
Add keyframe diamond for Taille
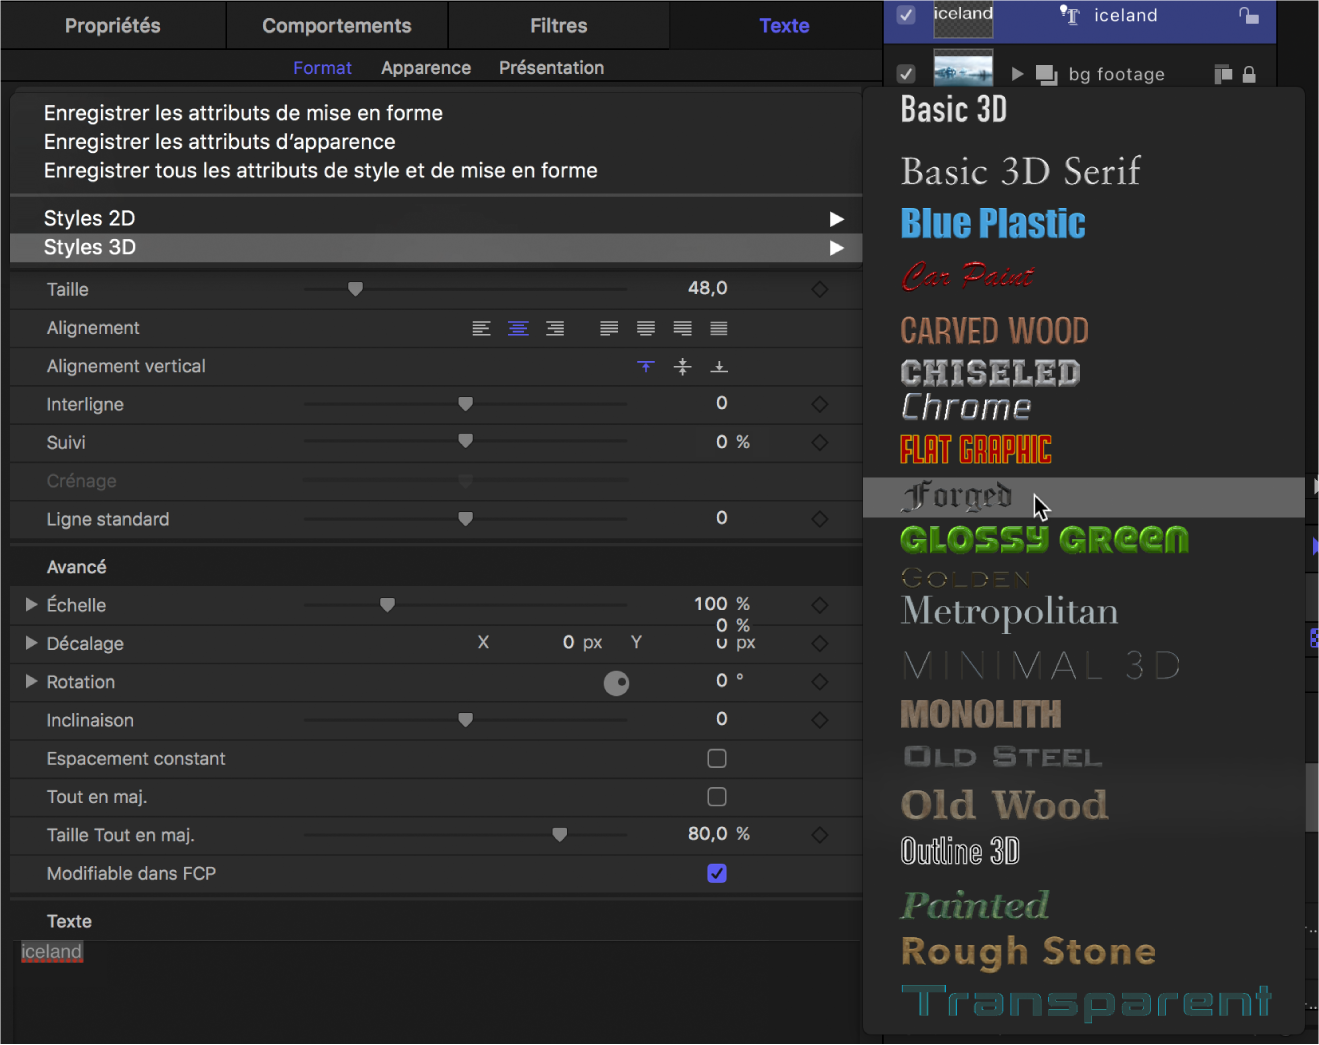(x=820, y=289)
